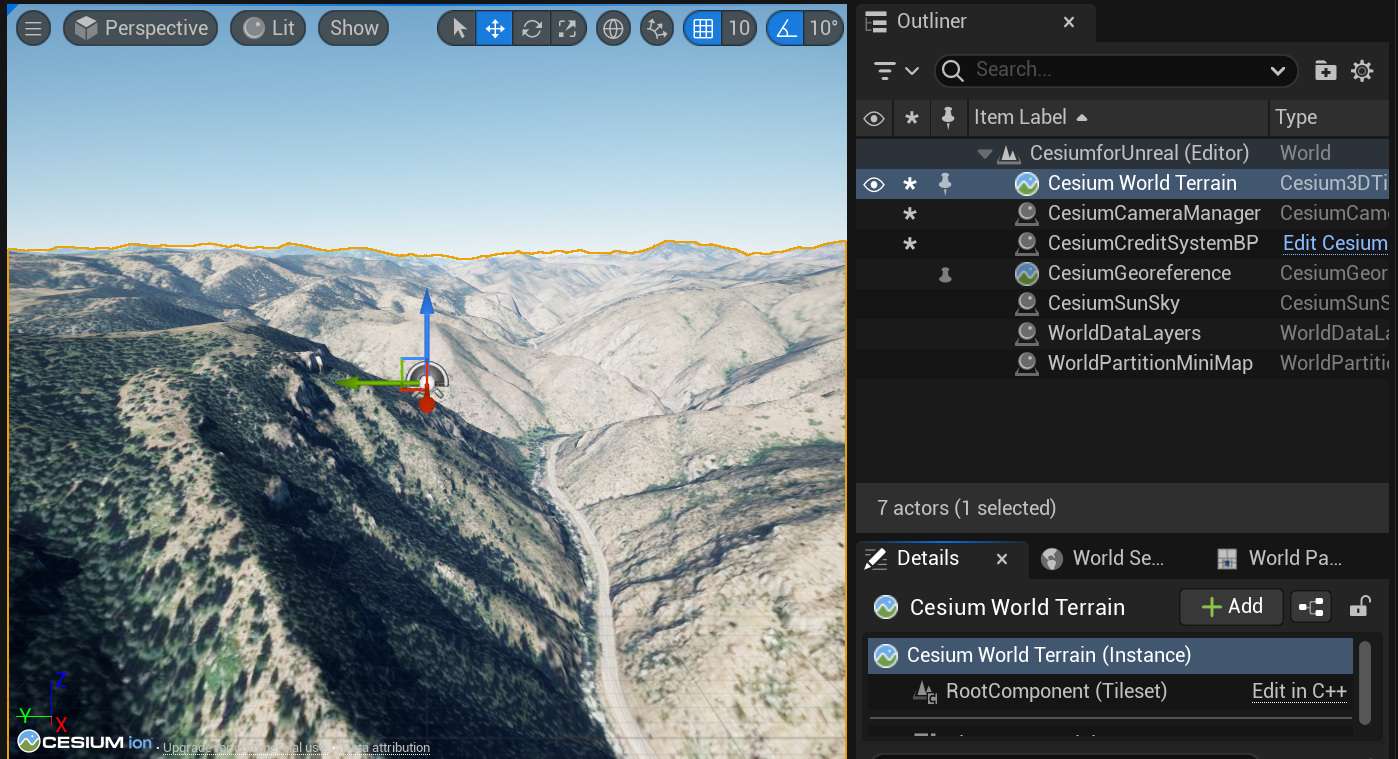Open the Show flags menu
The image size is (1398, 759).
tap(354, 28)
